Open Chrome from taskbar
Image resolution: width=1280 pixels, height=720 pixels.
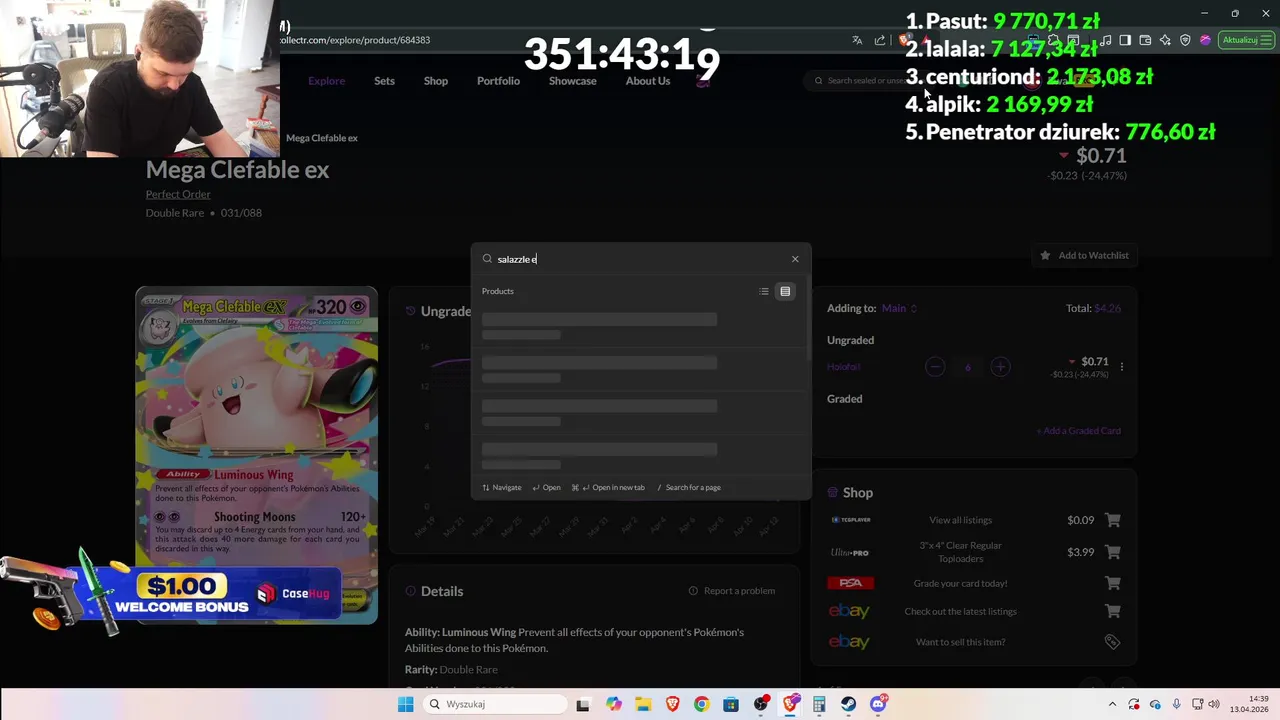[x=701, y=704]
